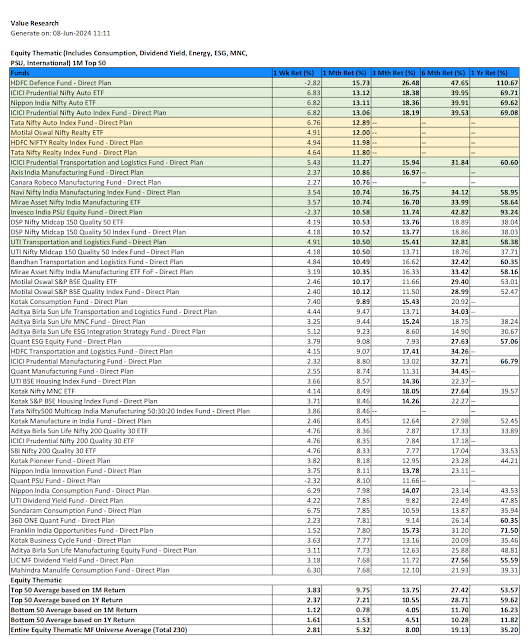531x640 pixels.
Task: Select 'Kotak S&P BSE Housing Index Fund - Direct Plan'
Action: click(x=84, y=401)
